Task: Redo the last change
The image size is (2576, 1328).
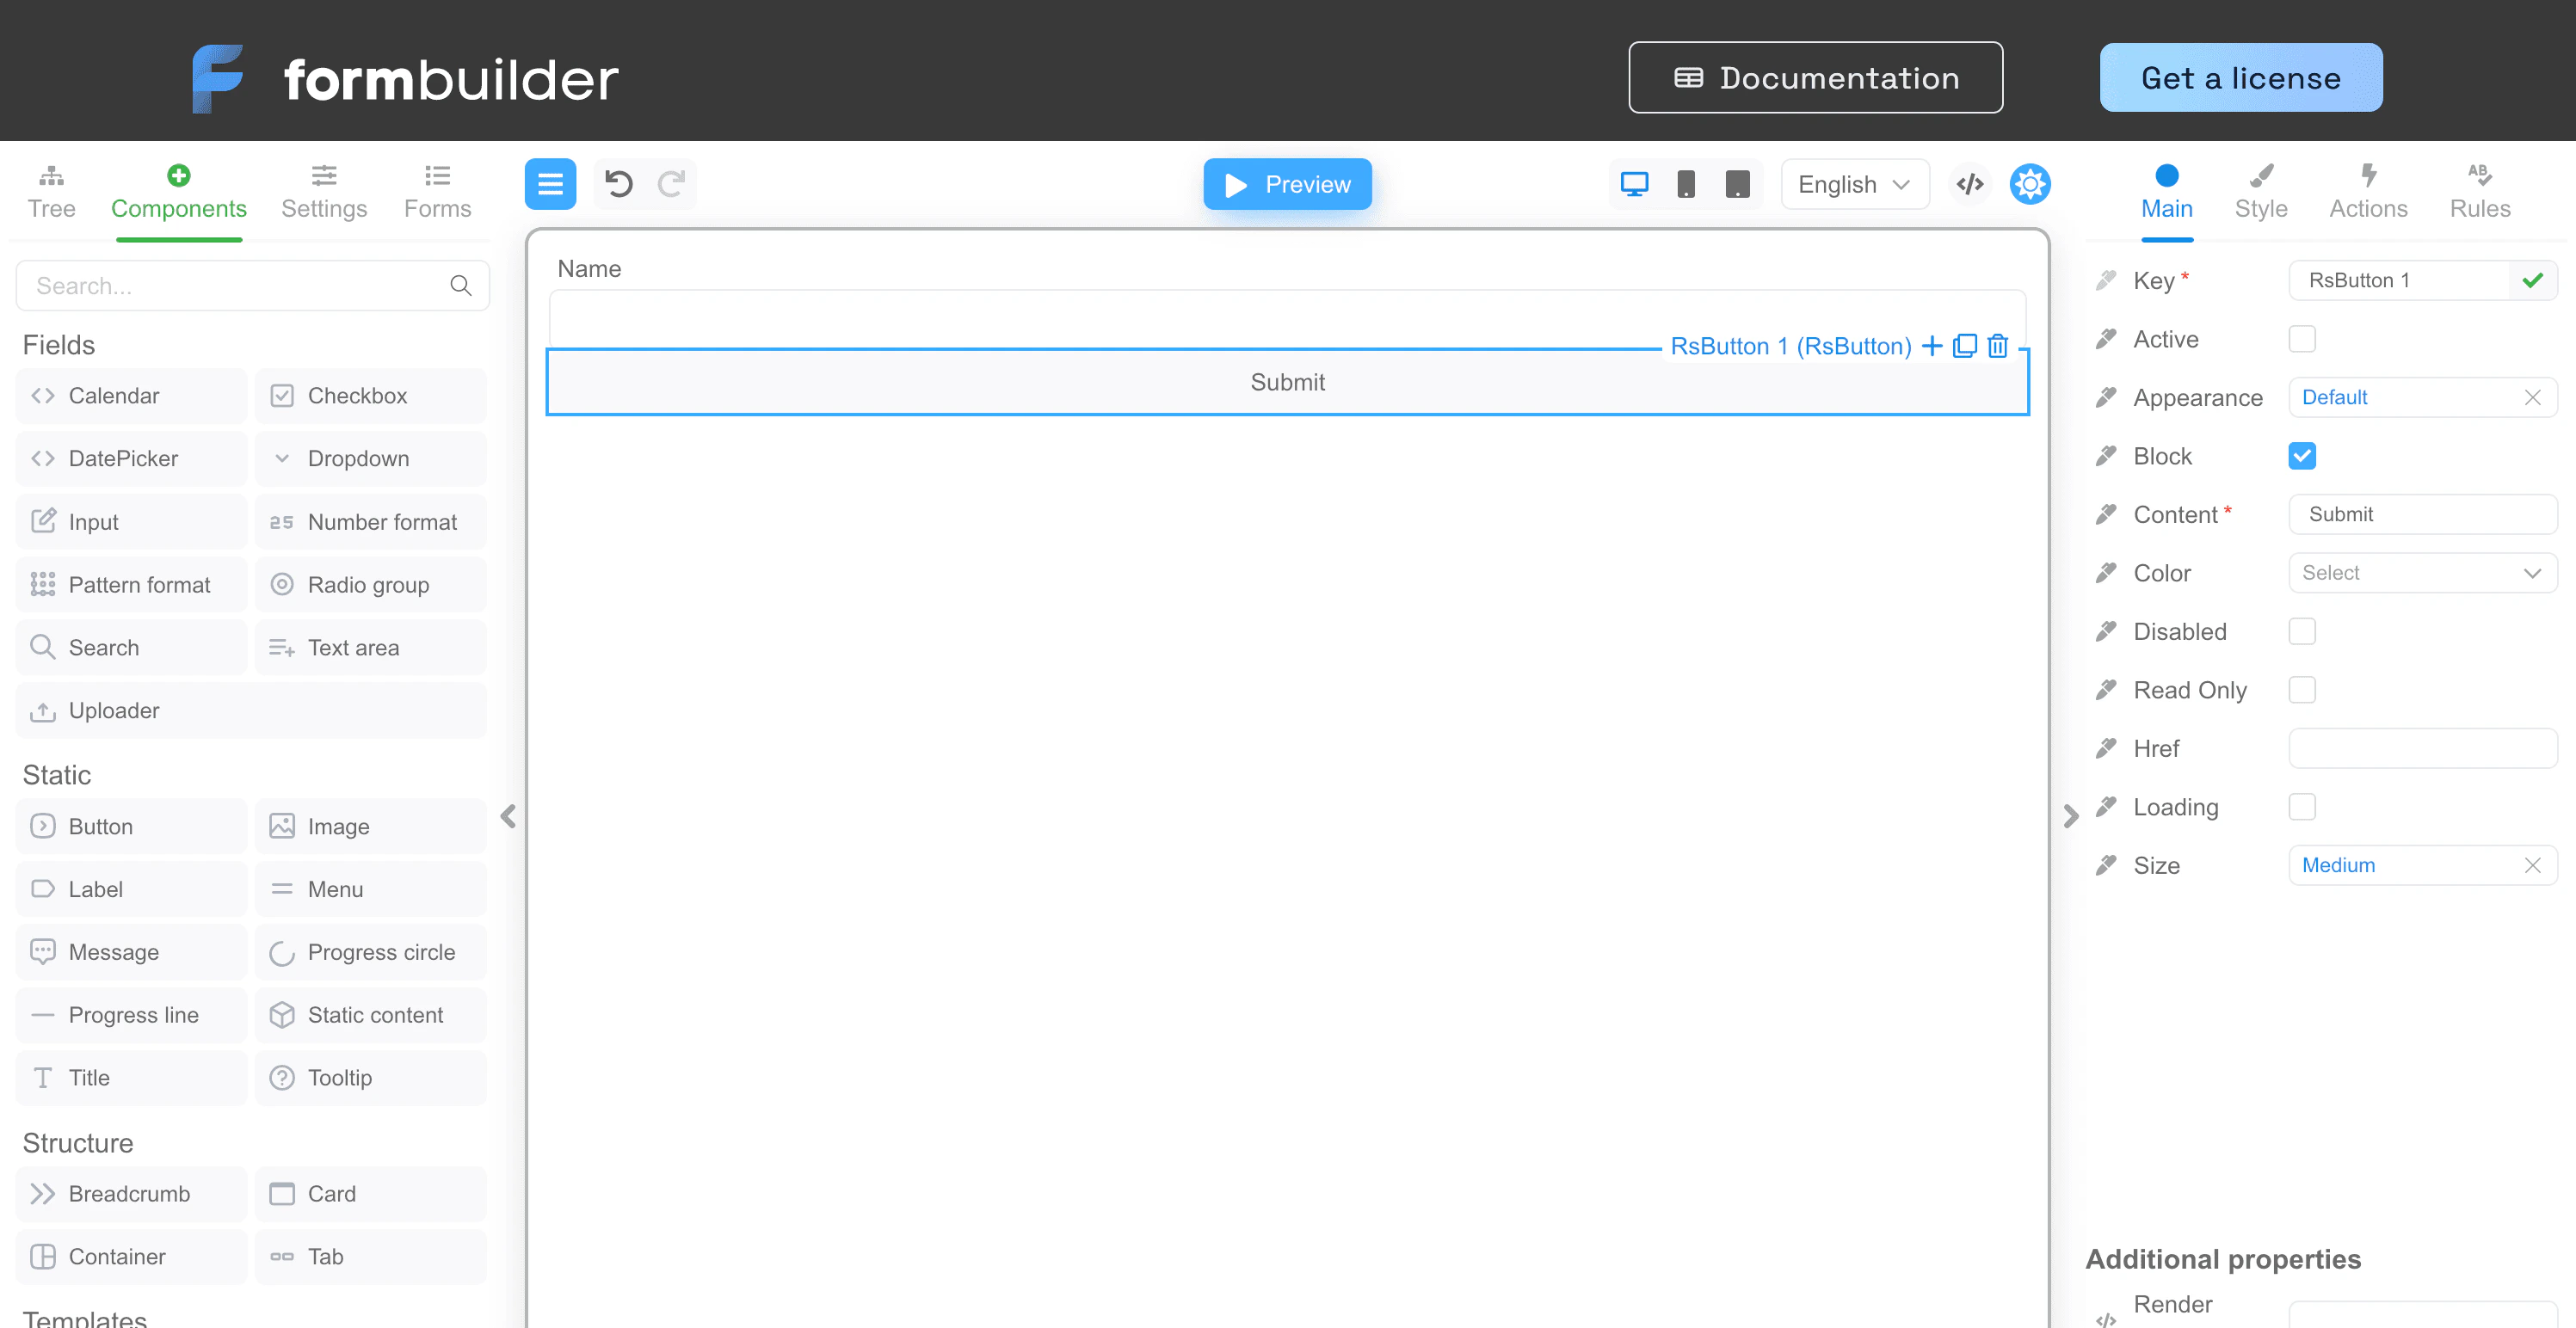Action: click(x=672, y=184)
